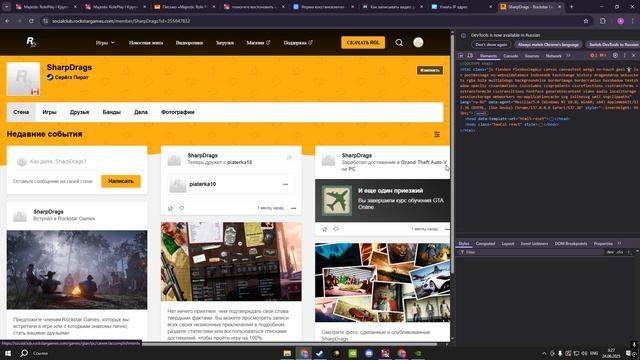Image resolution: width=640 pixels, height=360 pixels.
Task: Open the Видеоролики nav link
Action: [189, 42]
